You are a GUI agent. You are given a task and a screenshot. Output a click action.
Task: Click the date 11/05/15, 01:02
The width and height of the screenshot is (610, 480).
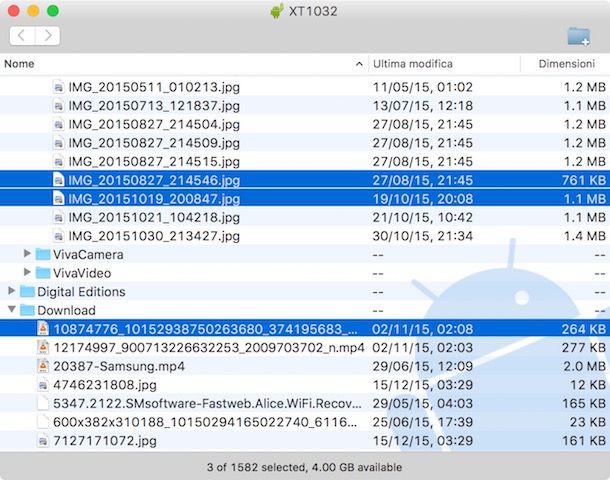[423, 87]
